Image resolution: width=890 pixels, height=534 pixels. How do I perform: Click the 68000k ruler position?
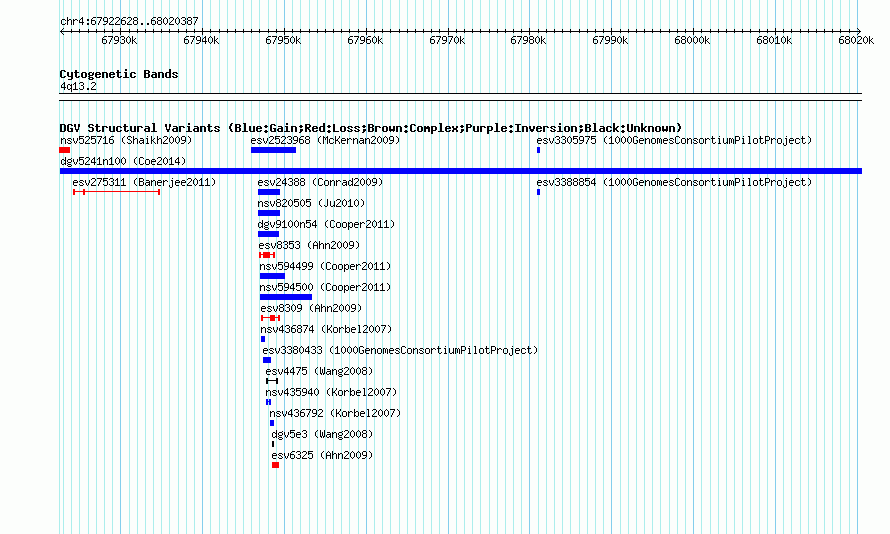point(692,40)
